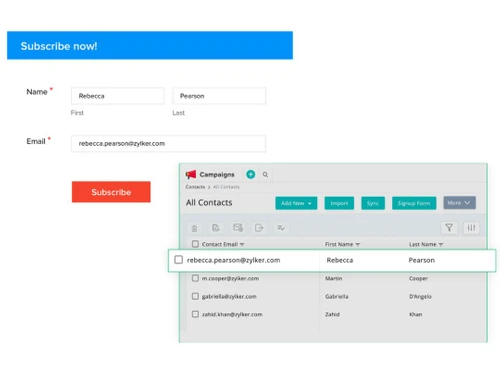
Task: Check the m.cooper@zylker.com row checkbox
Action: point(195,278)
